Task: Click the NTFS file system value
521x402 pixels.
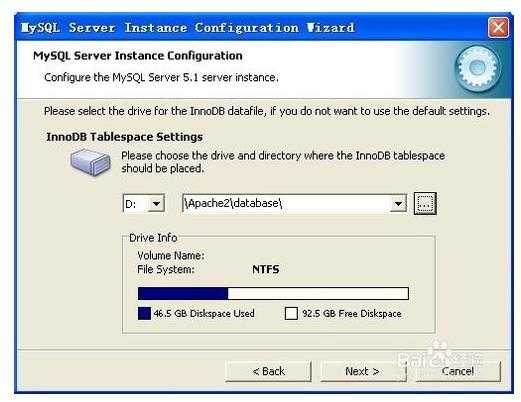Action: [x=266, y=269]
